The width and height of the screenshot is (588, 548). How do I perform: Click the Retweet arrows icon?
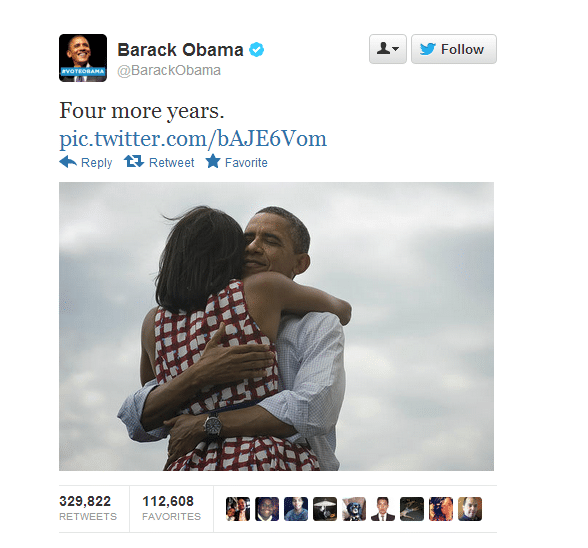pyautogui.click(x=134, y=161)
